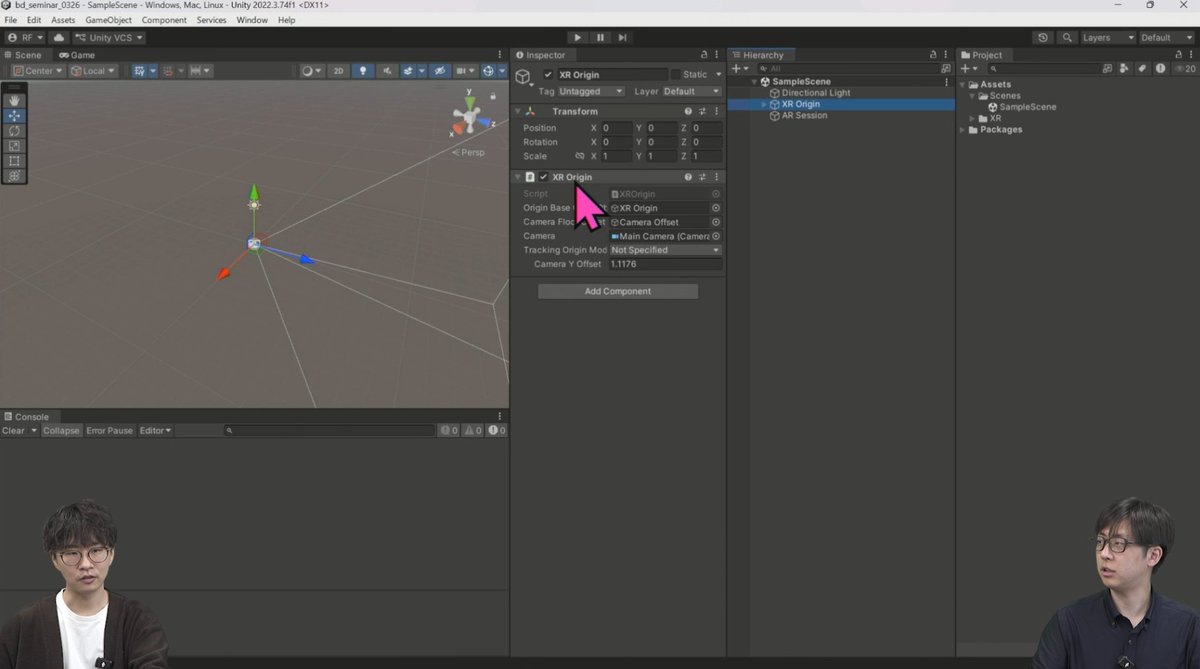Open Transform component three-dot menu
The image size is (1200, 669).
click(x=716, y=112)
